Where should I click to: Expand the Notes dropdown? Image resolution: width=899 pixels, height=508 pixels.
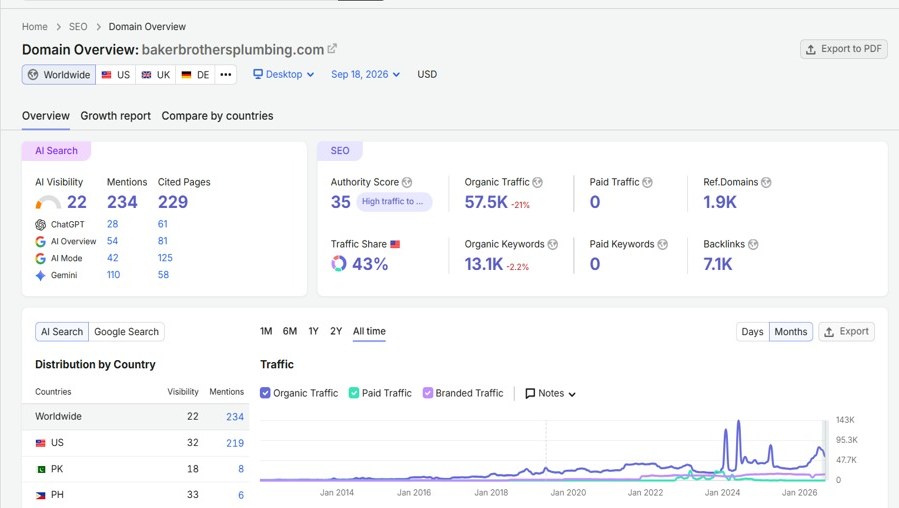[x=550, y=393]
